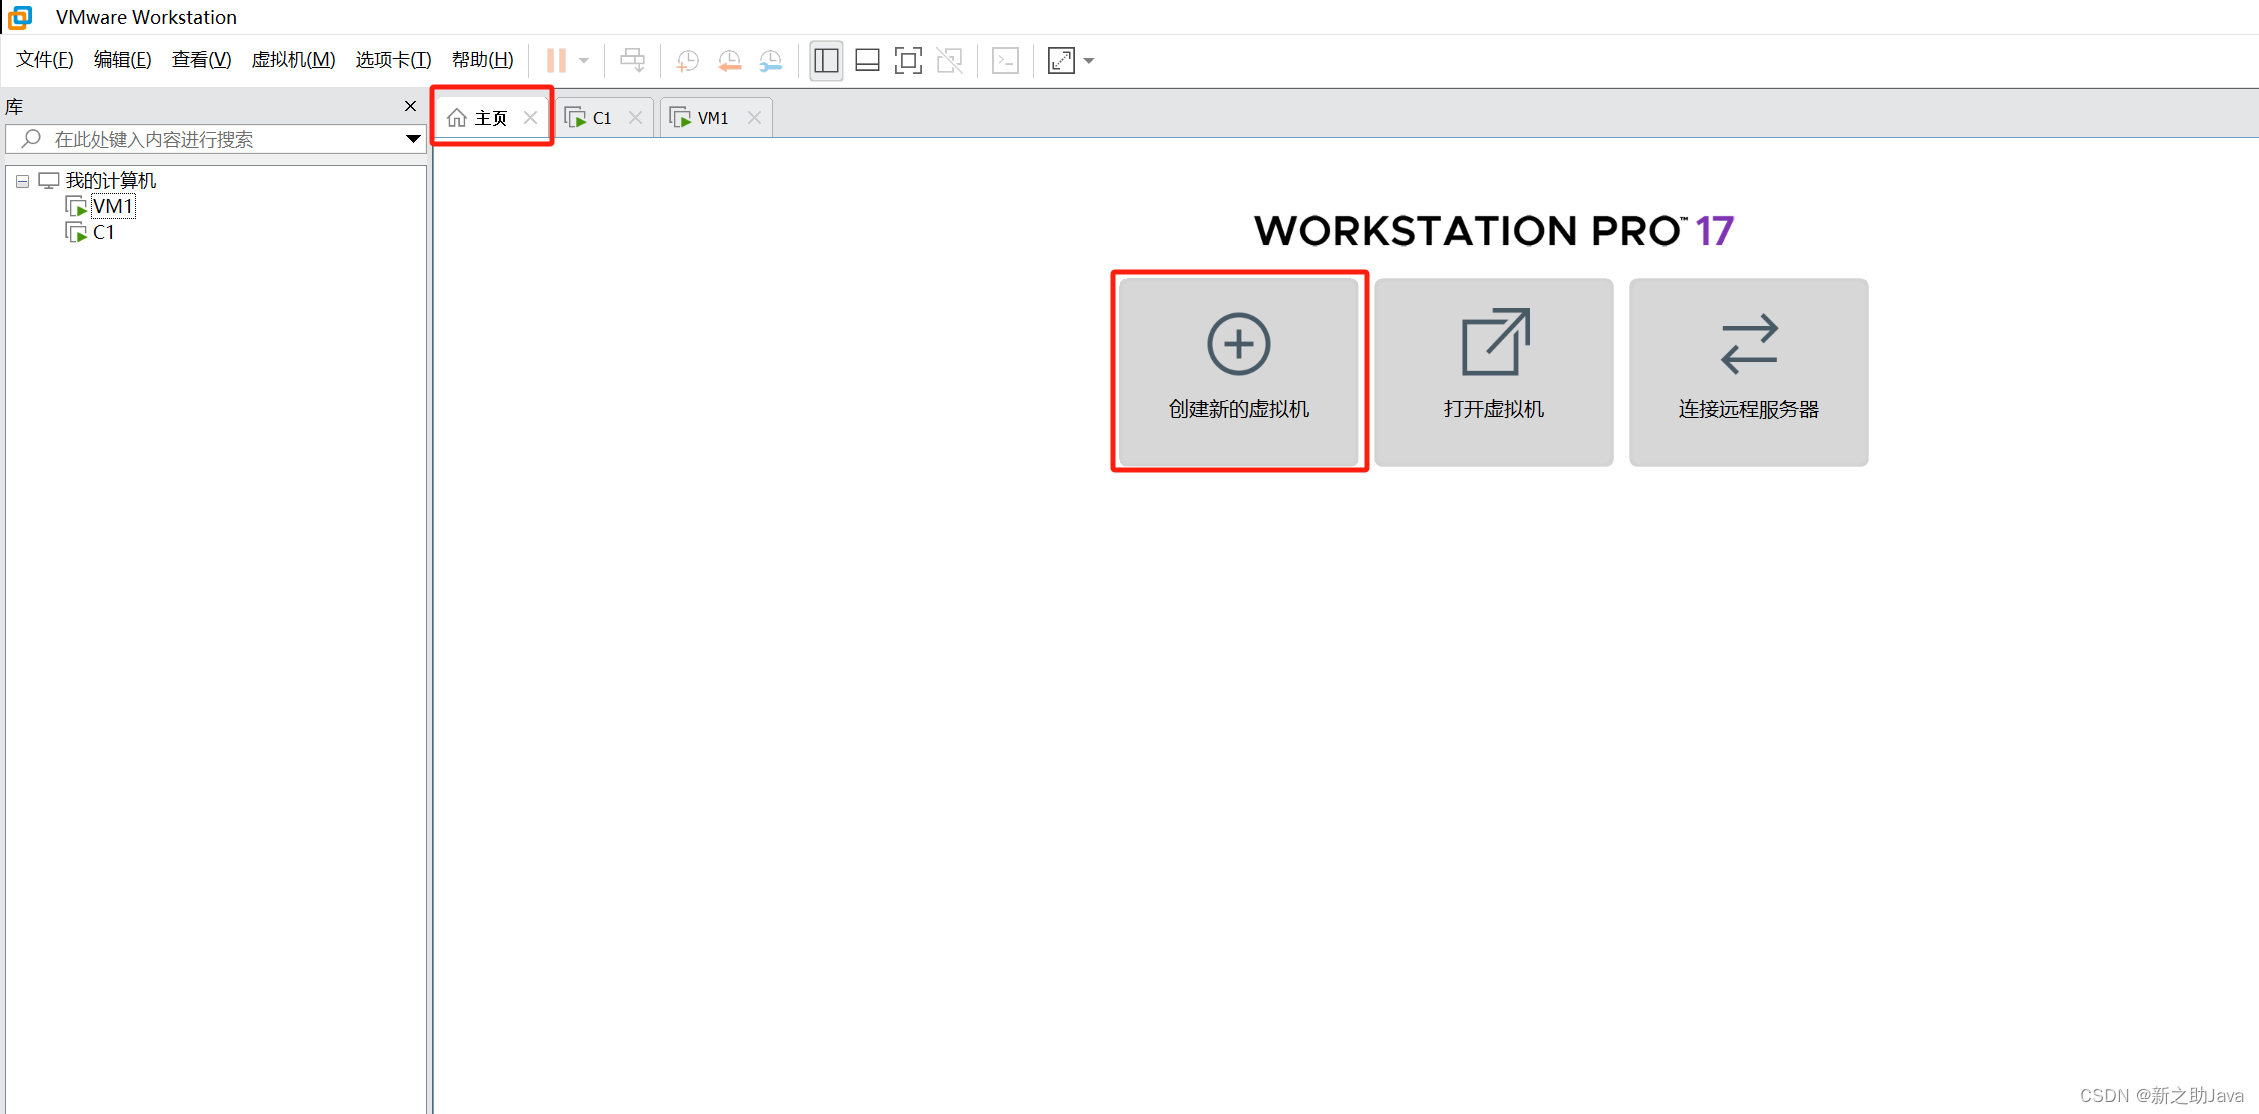Click the 连接远程服务器 button
This screenshot has height=1114, width=2259.
pyautogui.click(x=1748, y=372)
